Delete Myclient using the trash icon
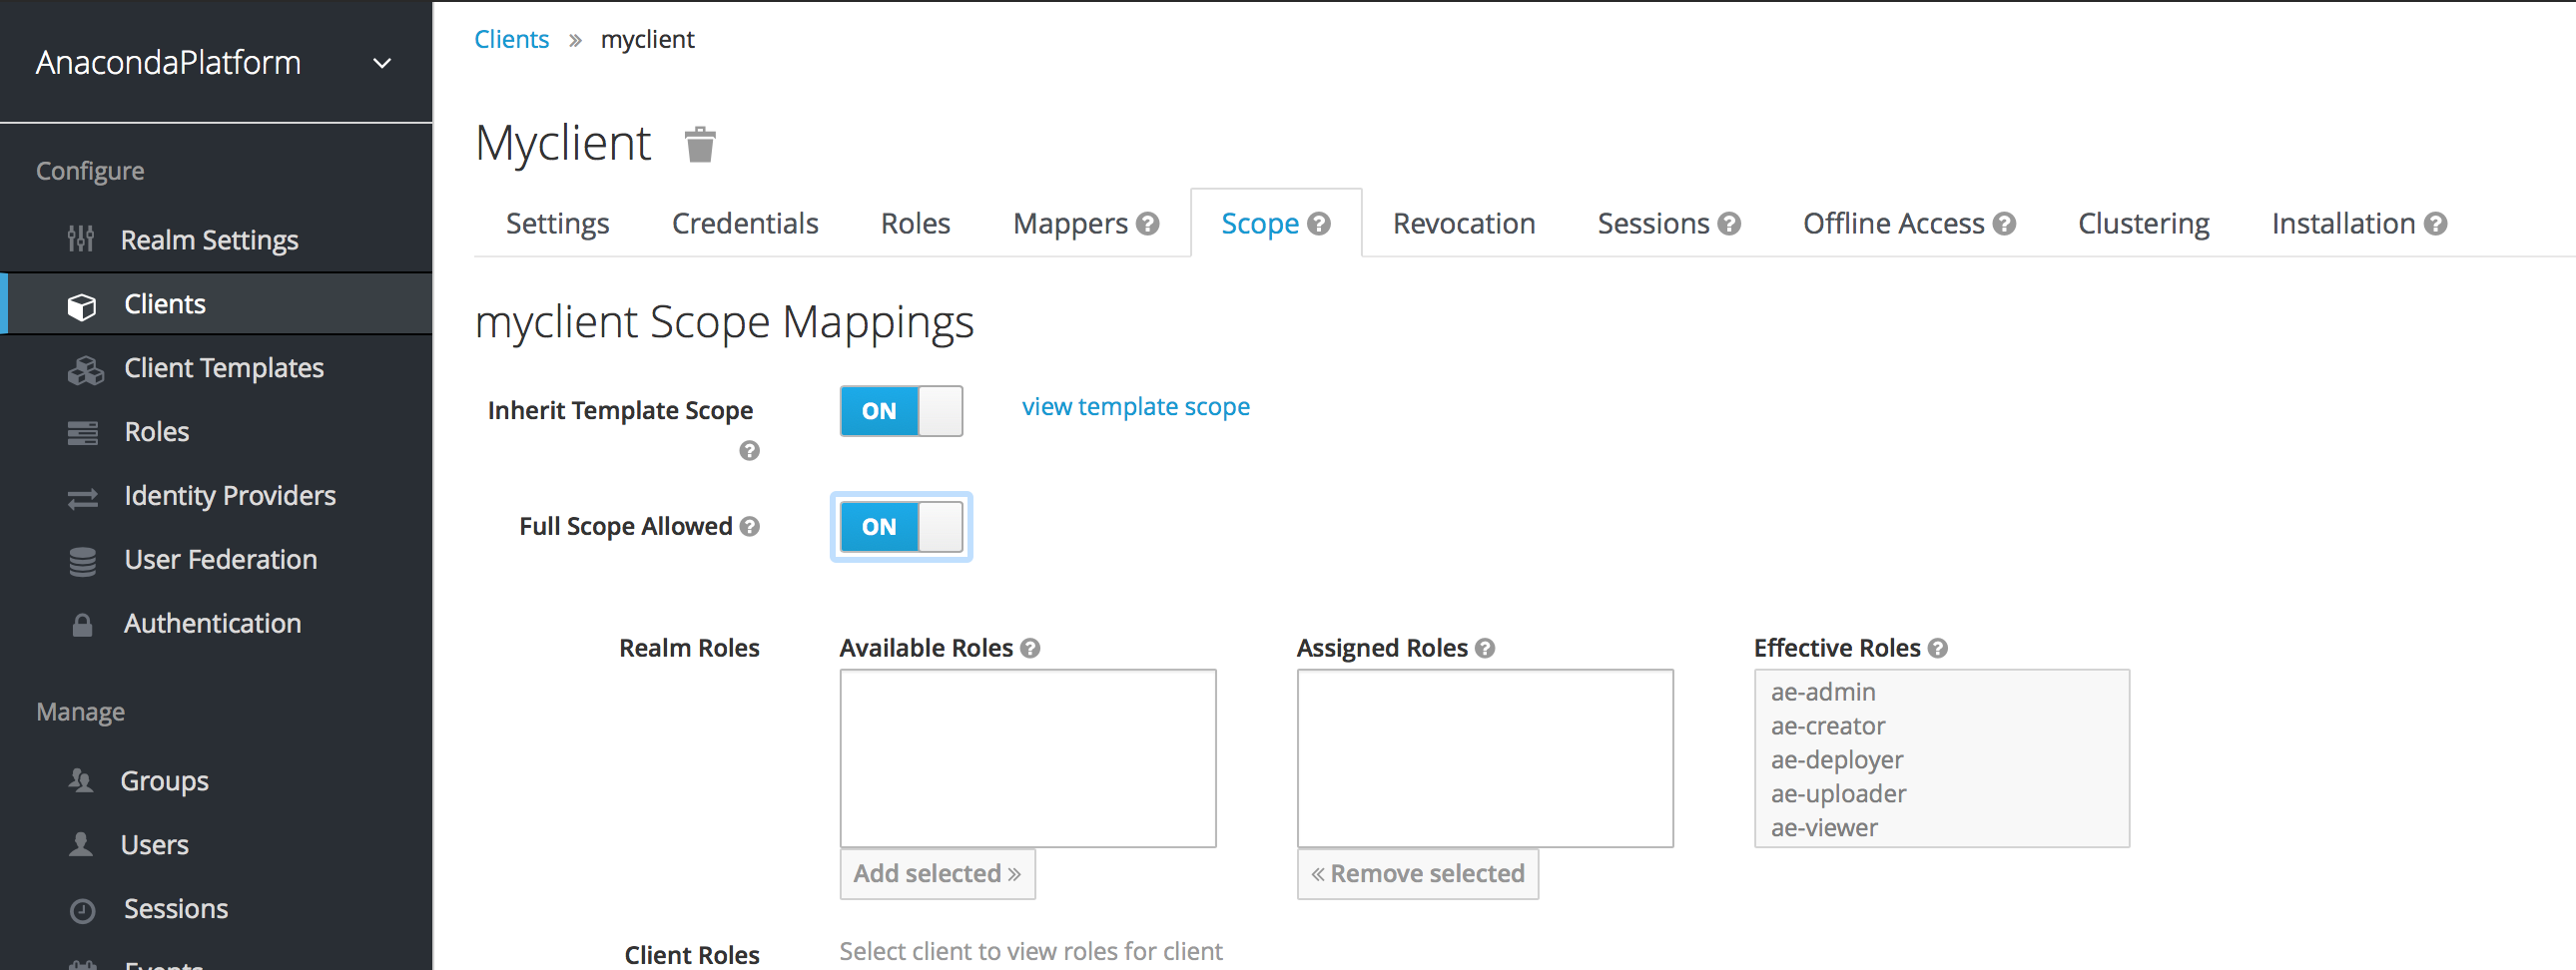 click(700, 145)
